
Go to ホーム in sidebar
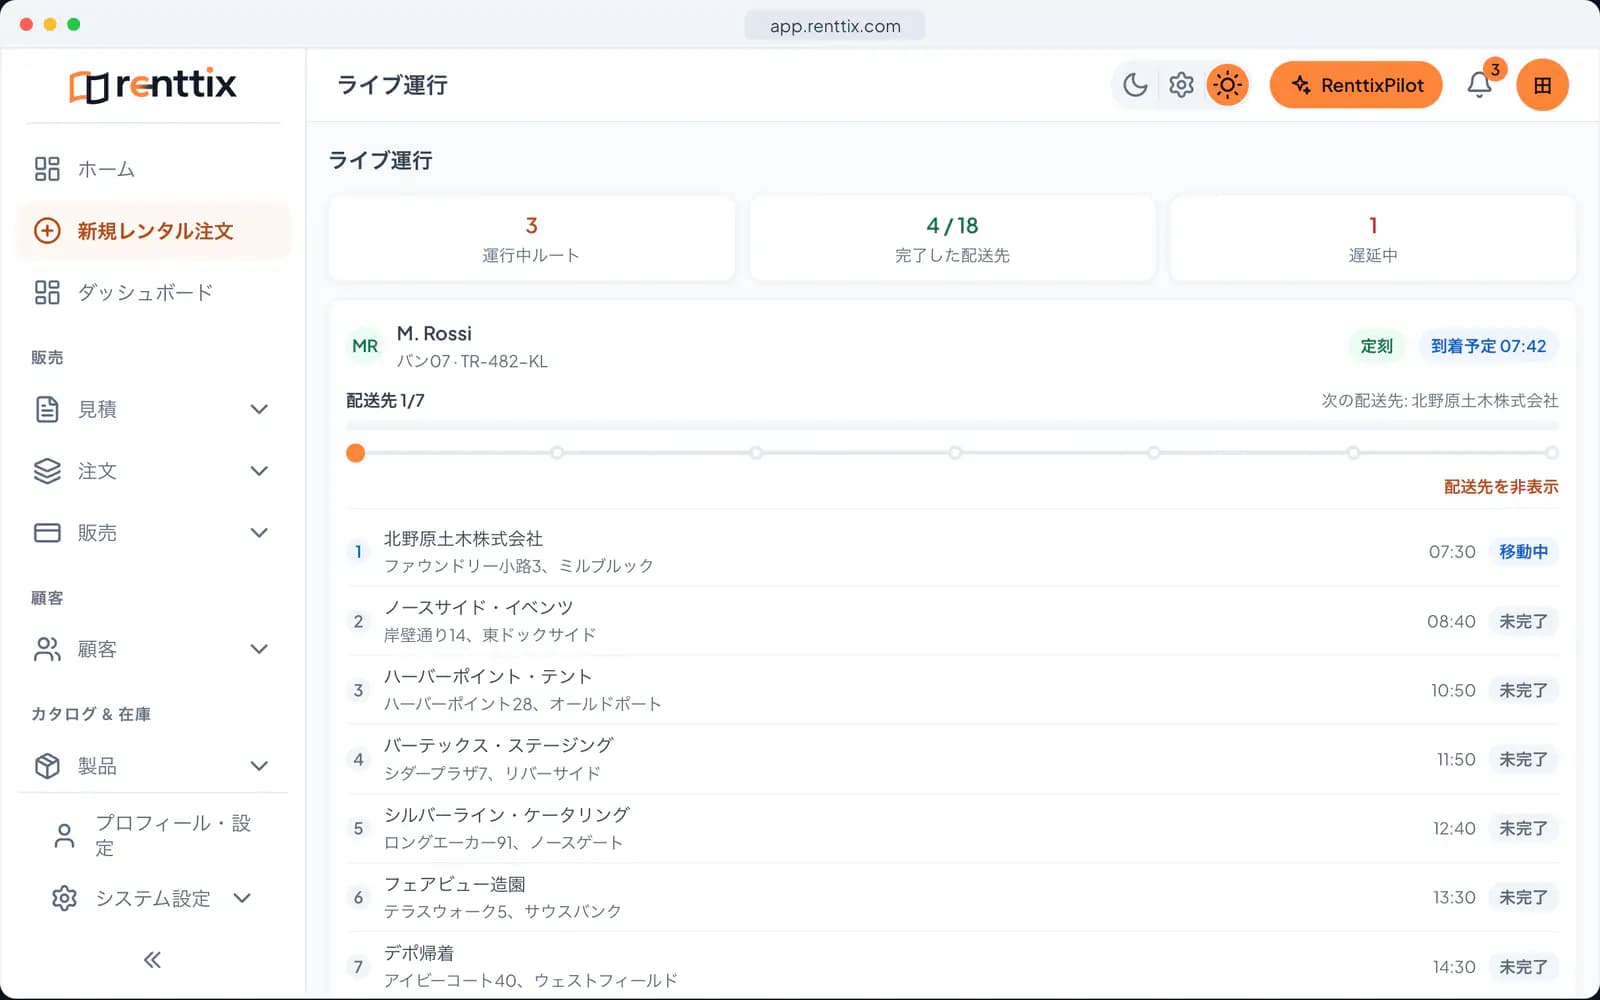point(153,169)
